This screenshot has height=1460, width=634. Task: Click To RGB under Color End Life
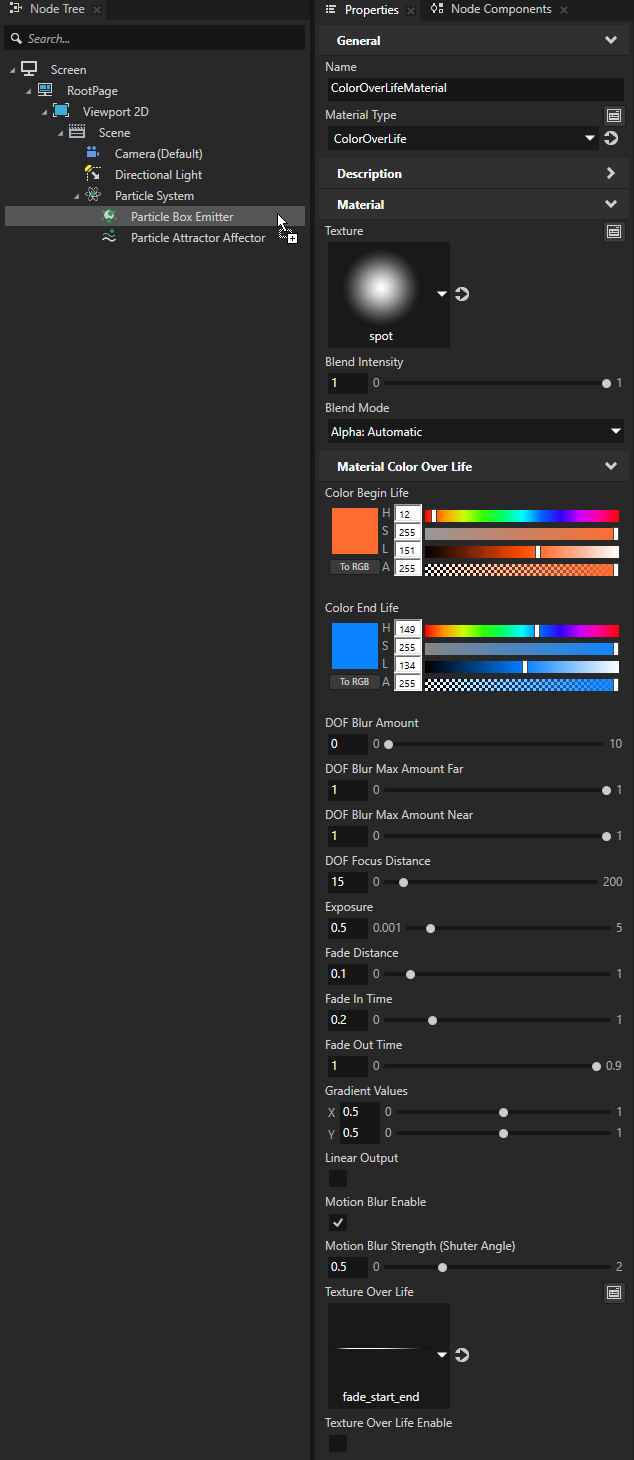(x=355, y=684)
